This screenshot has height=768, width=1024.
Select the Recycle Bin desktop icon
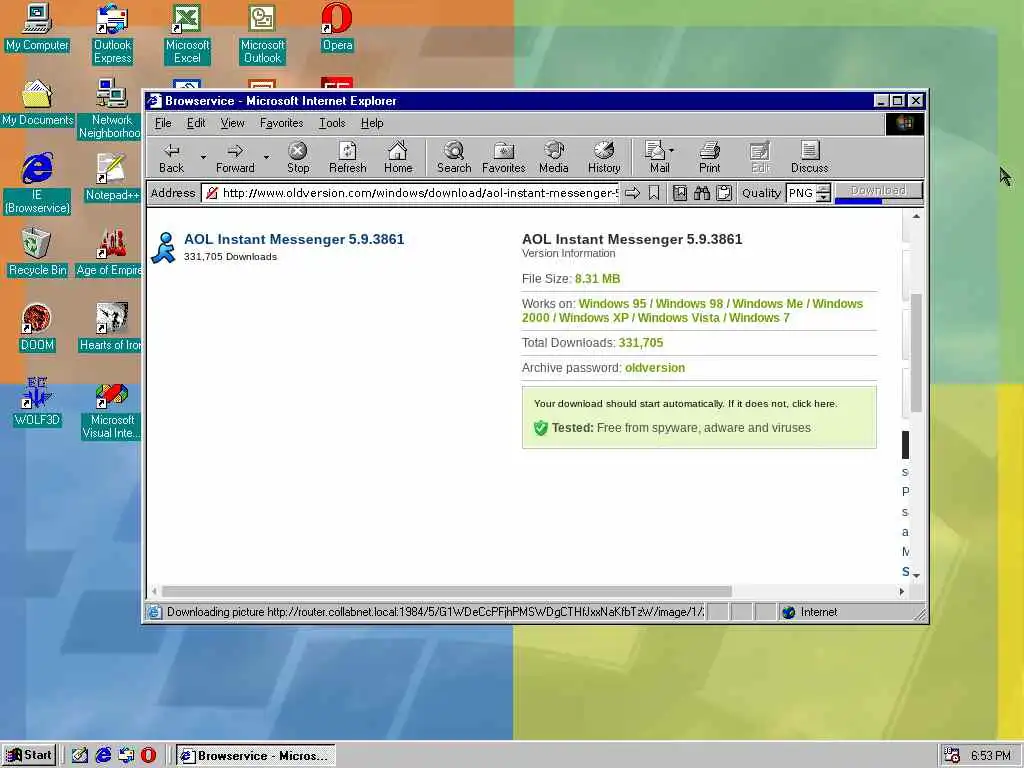(37, 252)
